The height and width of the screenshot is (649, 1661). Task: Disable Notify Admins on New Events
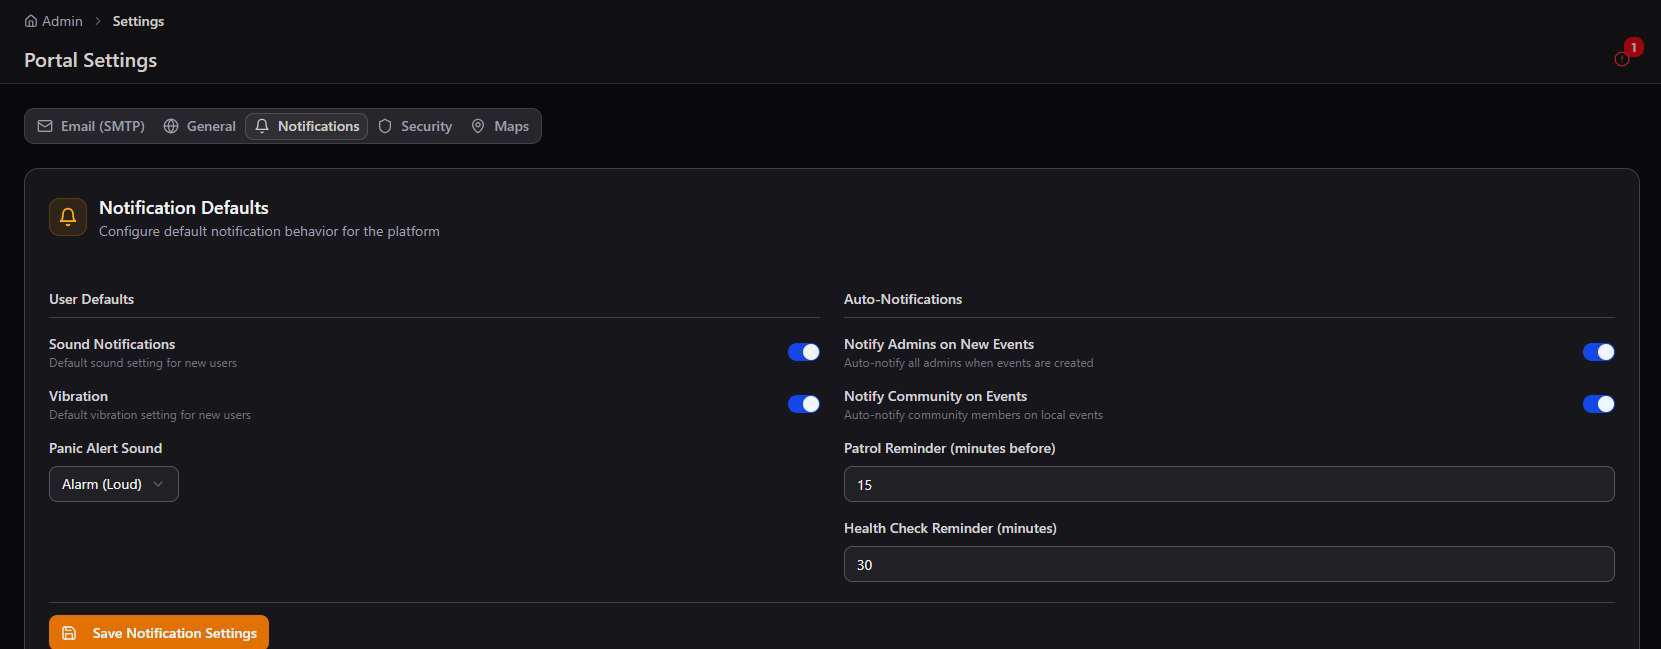tap(1599, 352)
